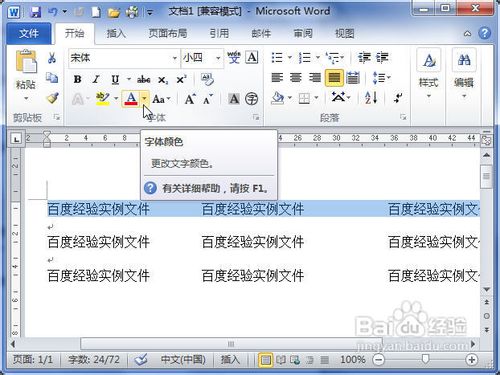Click the shading paint bucket icon

point(278,98)
